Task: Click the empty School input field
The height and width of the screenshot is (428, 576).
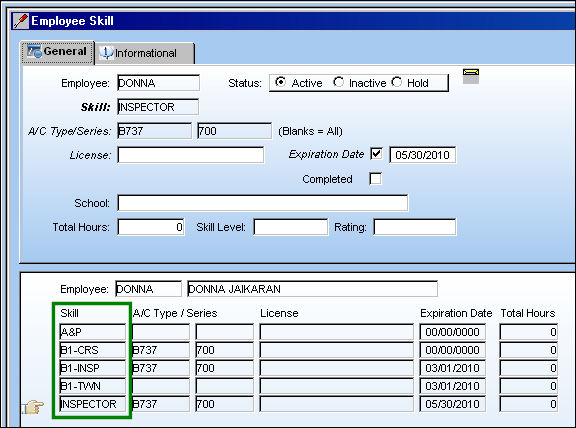Action: tap(263, 203)
